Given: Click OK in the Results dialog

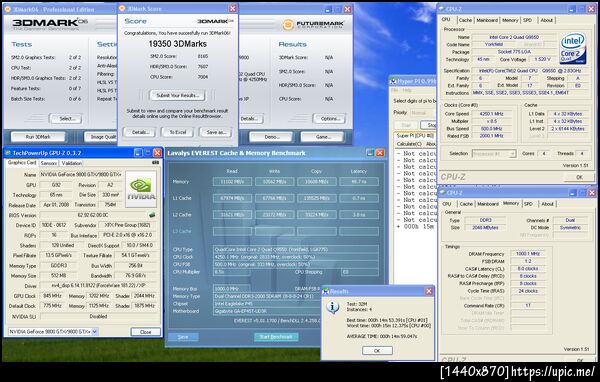Looking at the screenshot, I should [377, 351].
